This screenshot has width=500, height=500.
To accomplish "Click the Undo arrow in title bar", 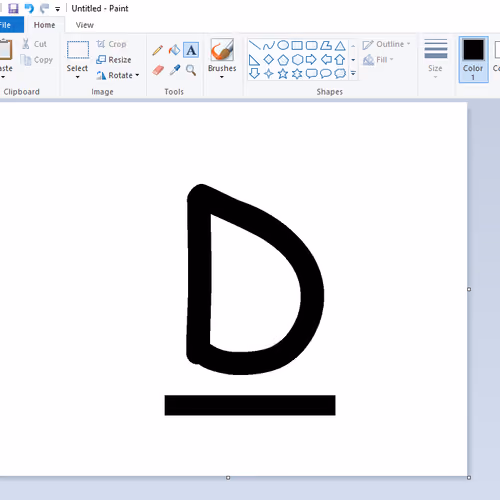I will [x=29, y=8].
